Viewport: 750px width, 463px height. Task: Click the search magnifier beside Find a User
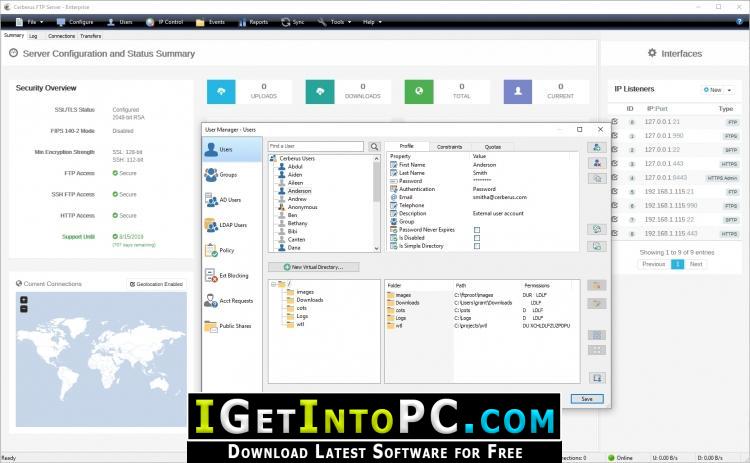coord(374,146)
